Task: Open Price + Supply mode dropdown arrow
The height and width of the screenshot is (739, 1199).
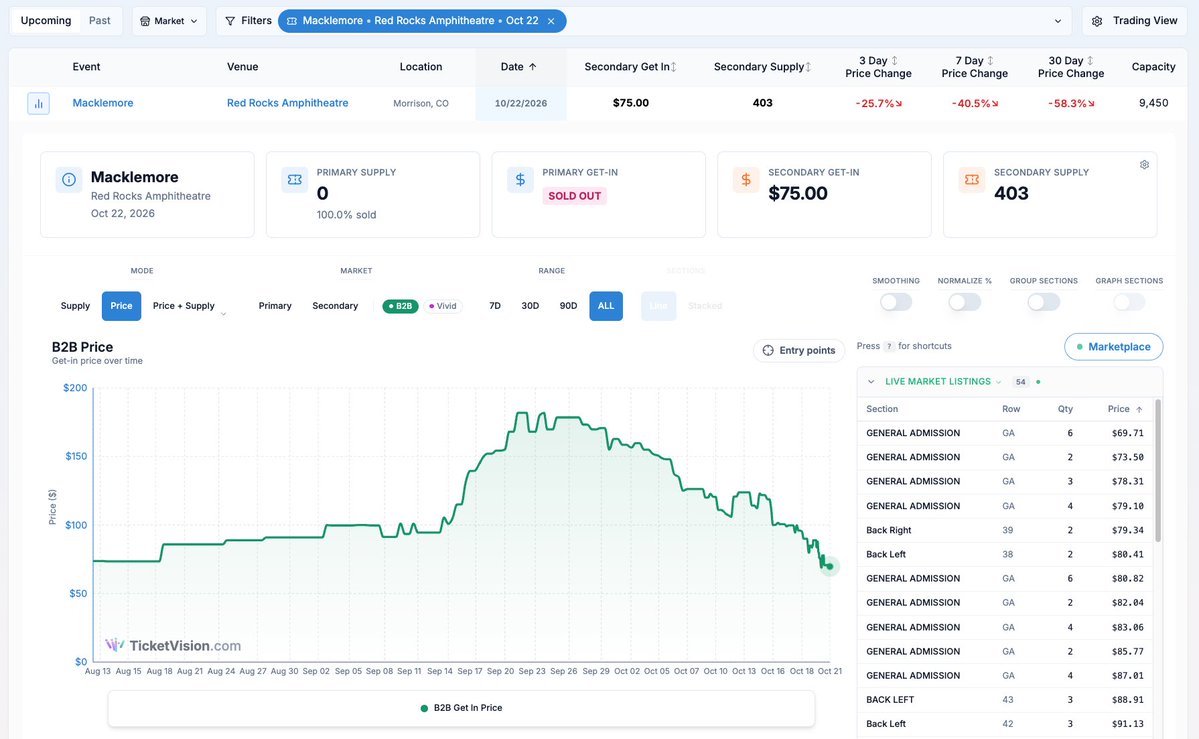Action: pos(223,314)
